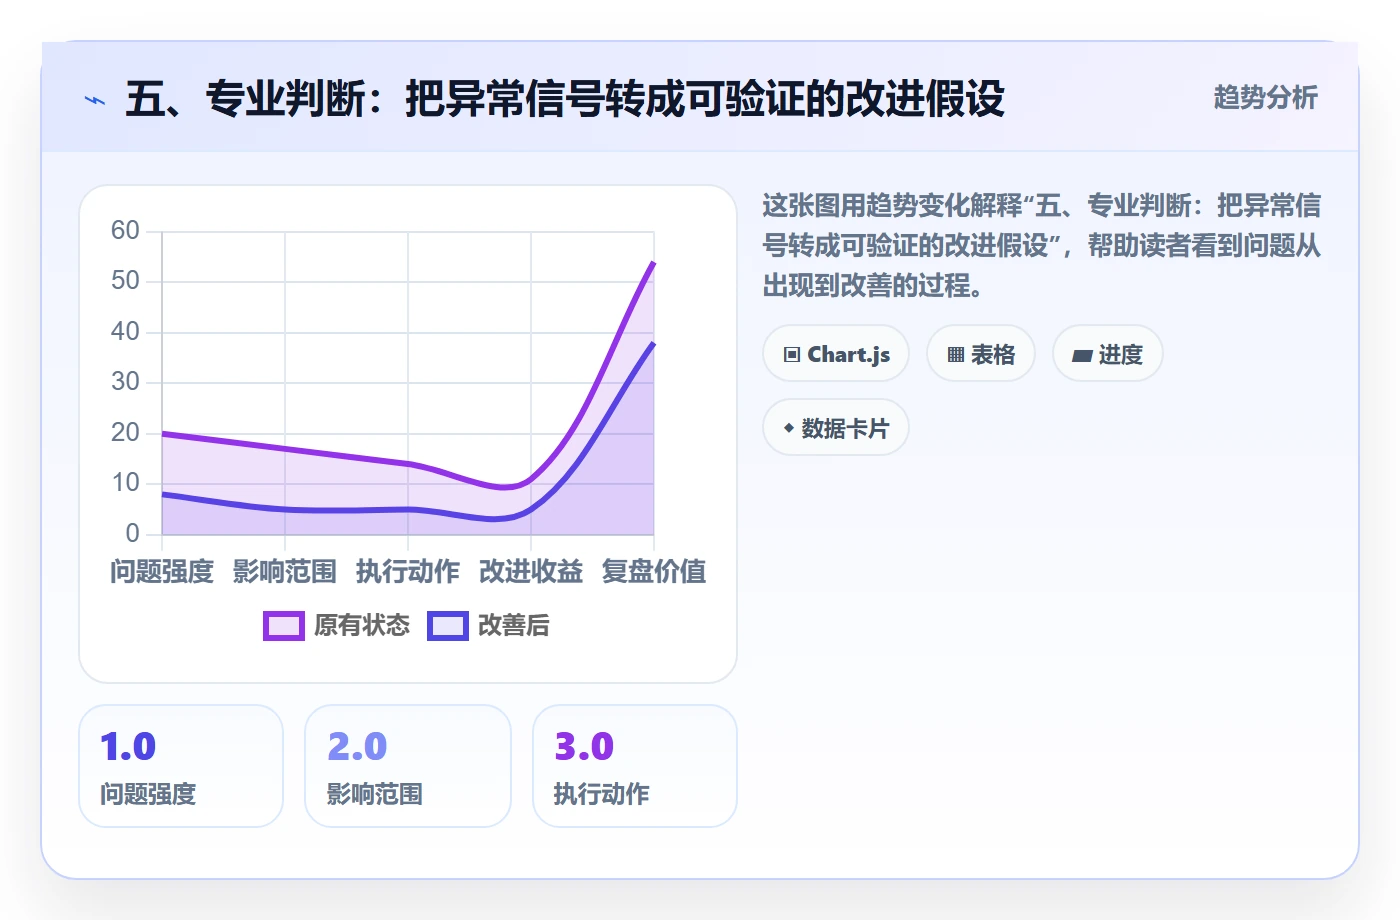Click the grid icon in the 表格 chip

pos(956,355)
